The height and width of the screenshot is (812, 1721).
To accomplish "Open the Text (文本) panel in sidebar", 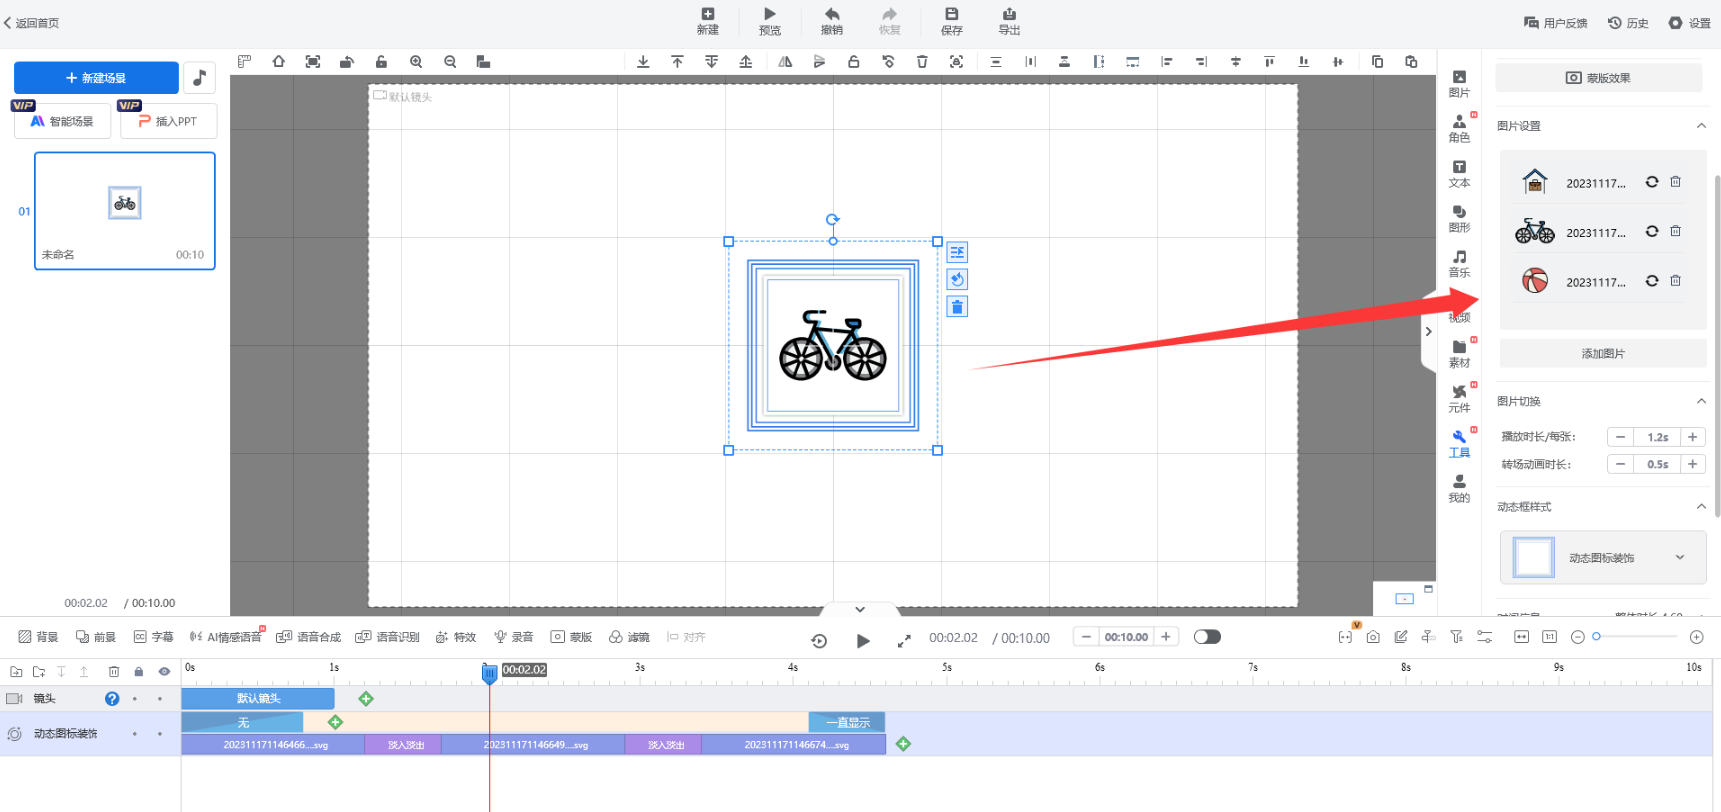I will click(1459, 174).
